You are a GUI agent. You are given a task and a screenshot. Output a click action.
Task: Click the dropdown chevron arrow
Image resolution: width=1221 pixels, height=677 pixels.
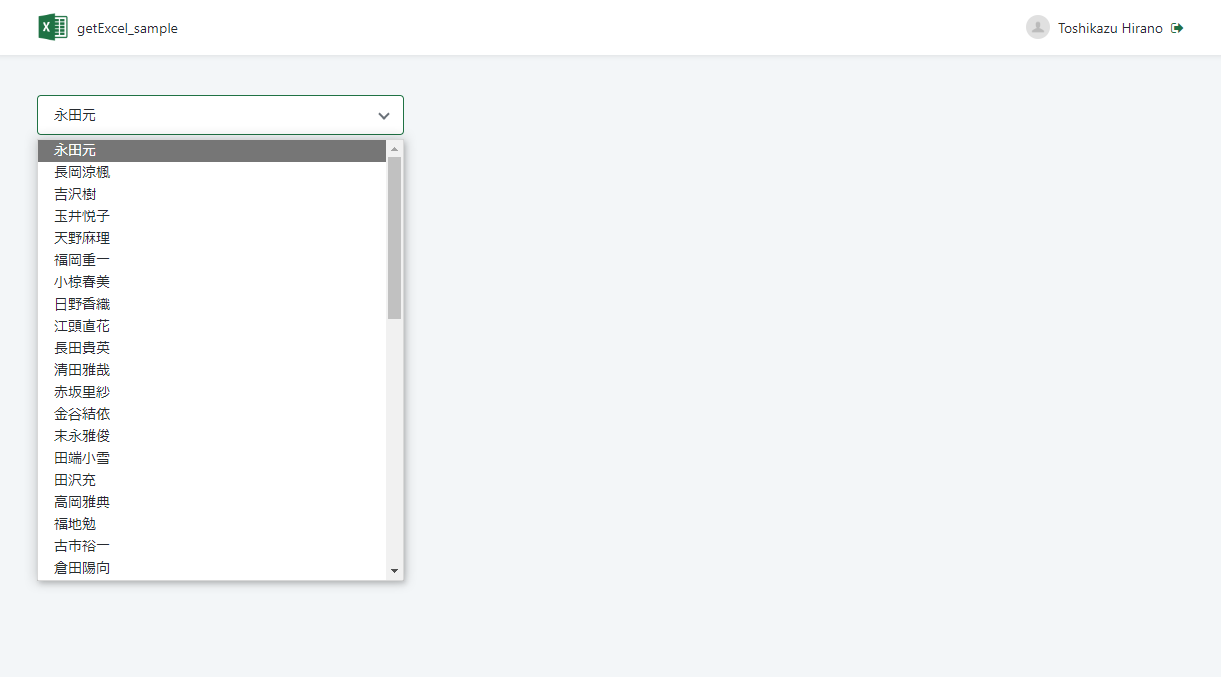(384, 116)
